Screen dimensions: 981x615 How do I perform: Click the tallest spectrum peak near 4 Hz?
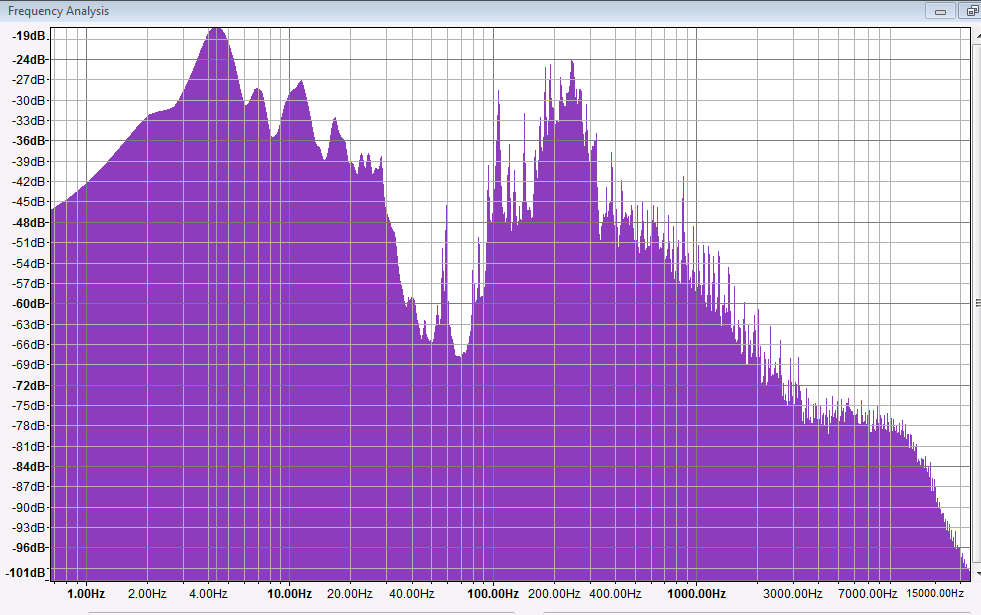pos(216,32)
